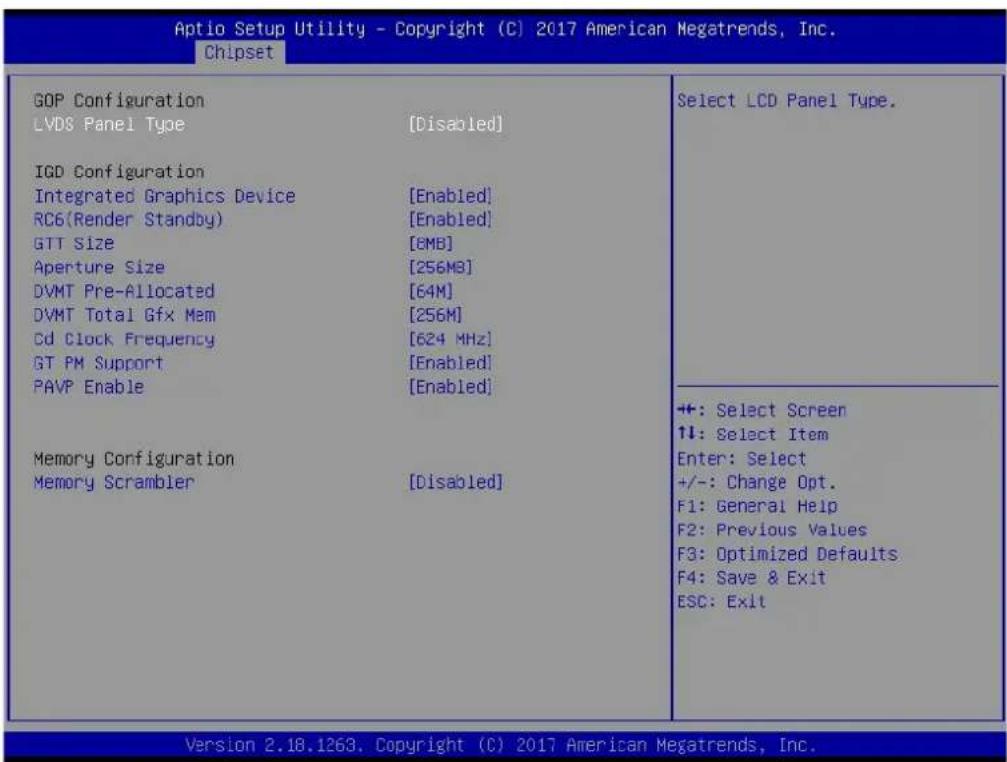Click the 'F2: Previous Values' hint
This screenshot has height=762, width=1007.
click(x=772, y=530)
